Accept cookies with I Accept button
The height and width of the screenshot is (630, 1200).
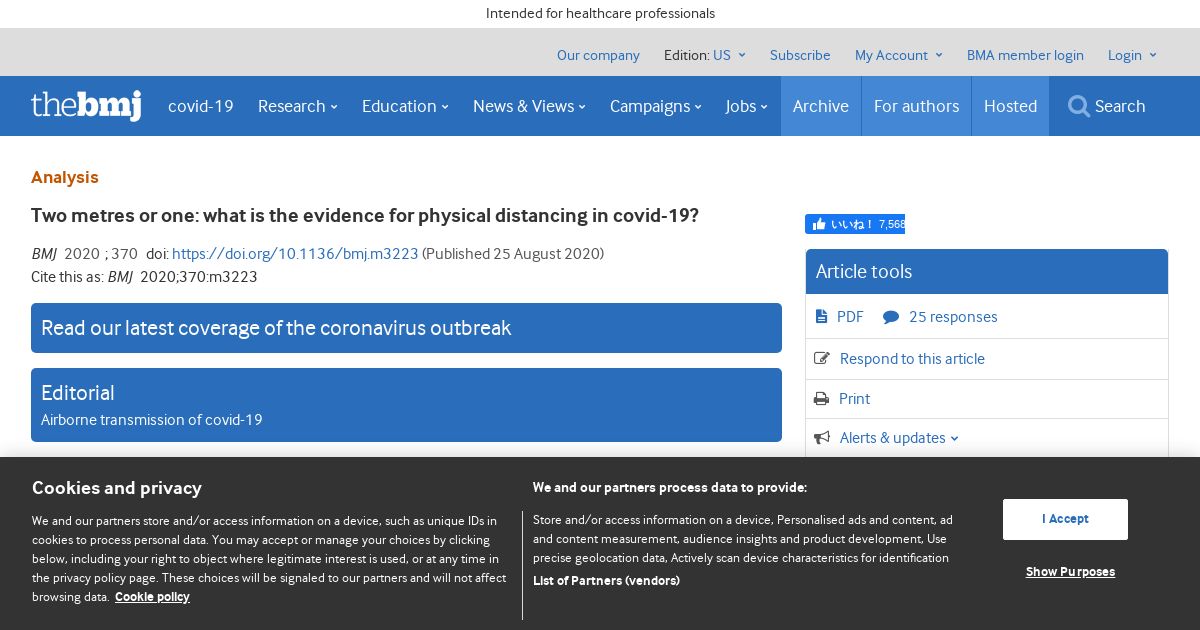[1065, 519]
